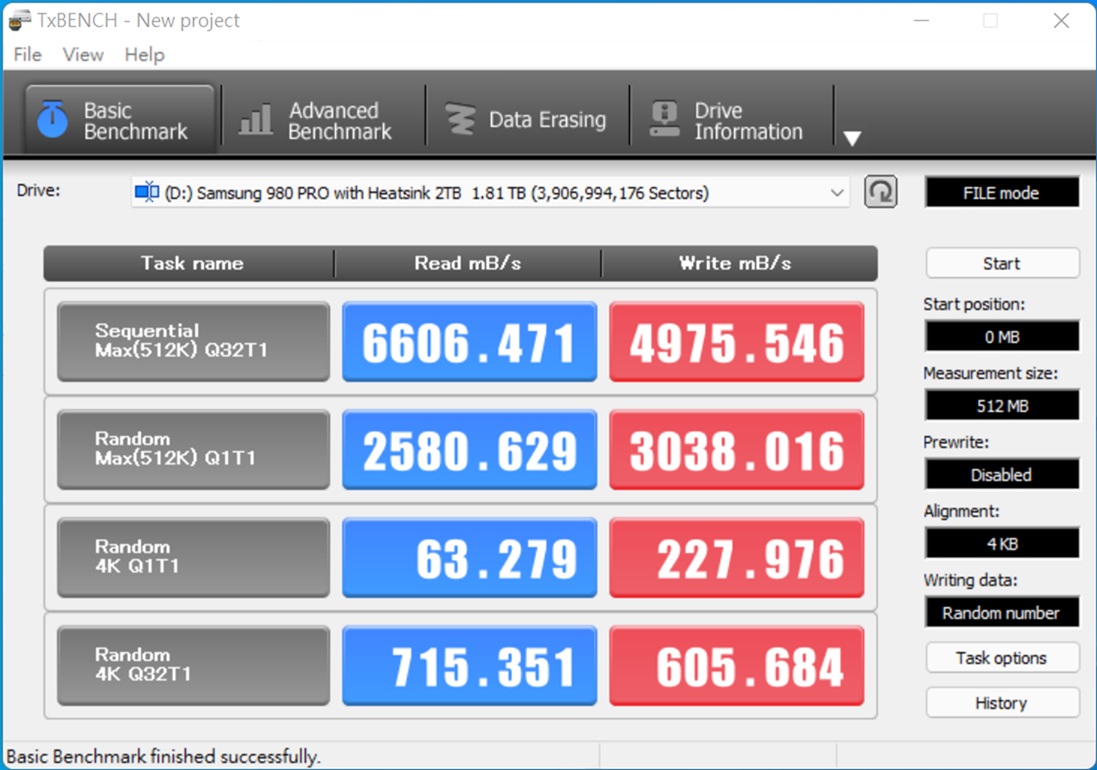The image size is (1097, 770).
Task: Click the drive icon in the Drive selector
Action: pyautogui.click(x=147, y=193)
